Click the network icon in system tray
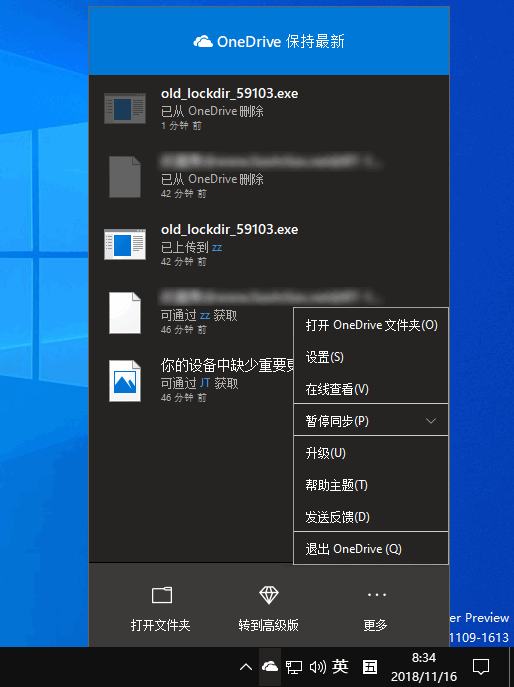The image size is (514, 687). click(294, 667)
